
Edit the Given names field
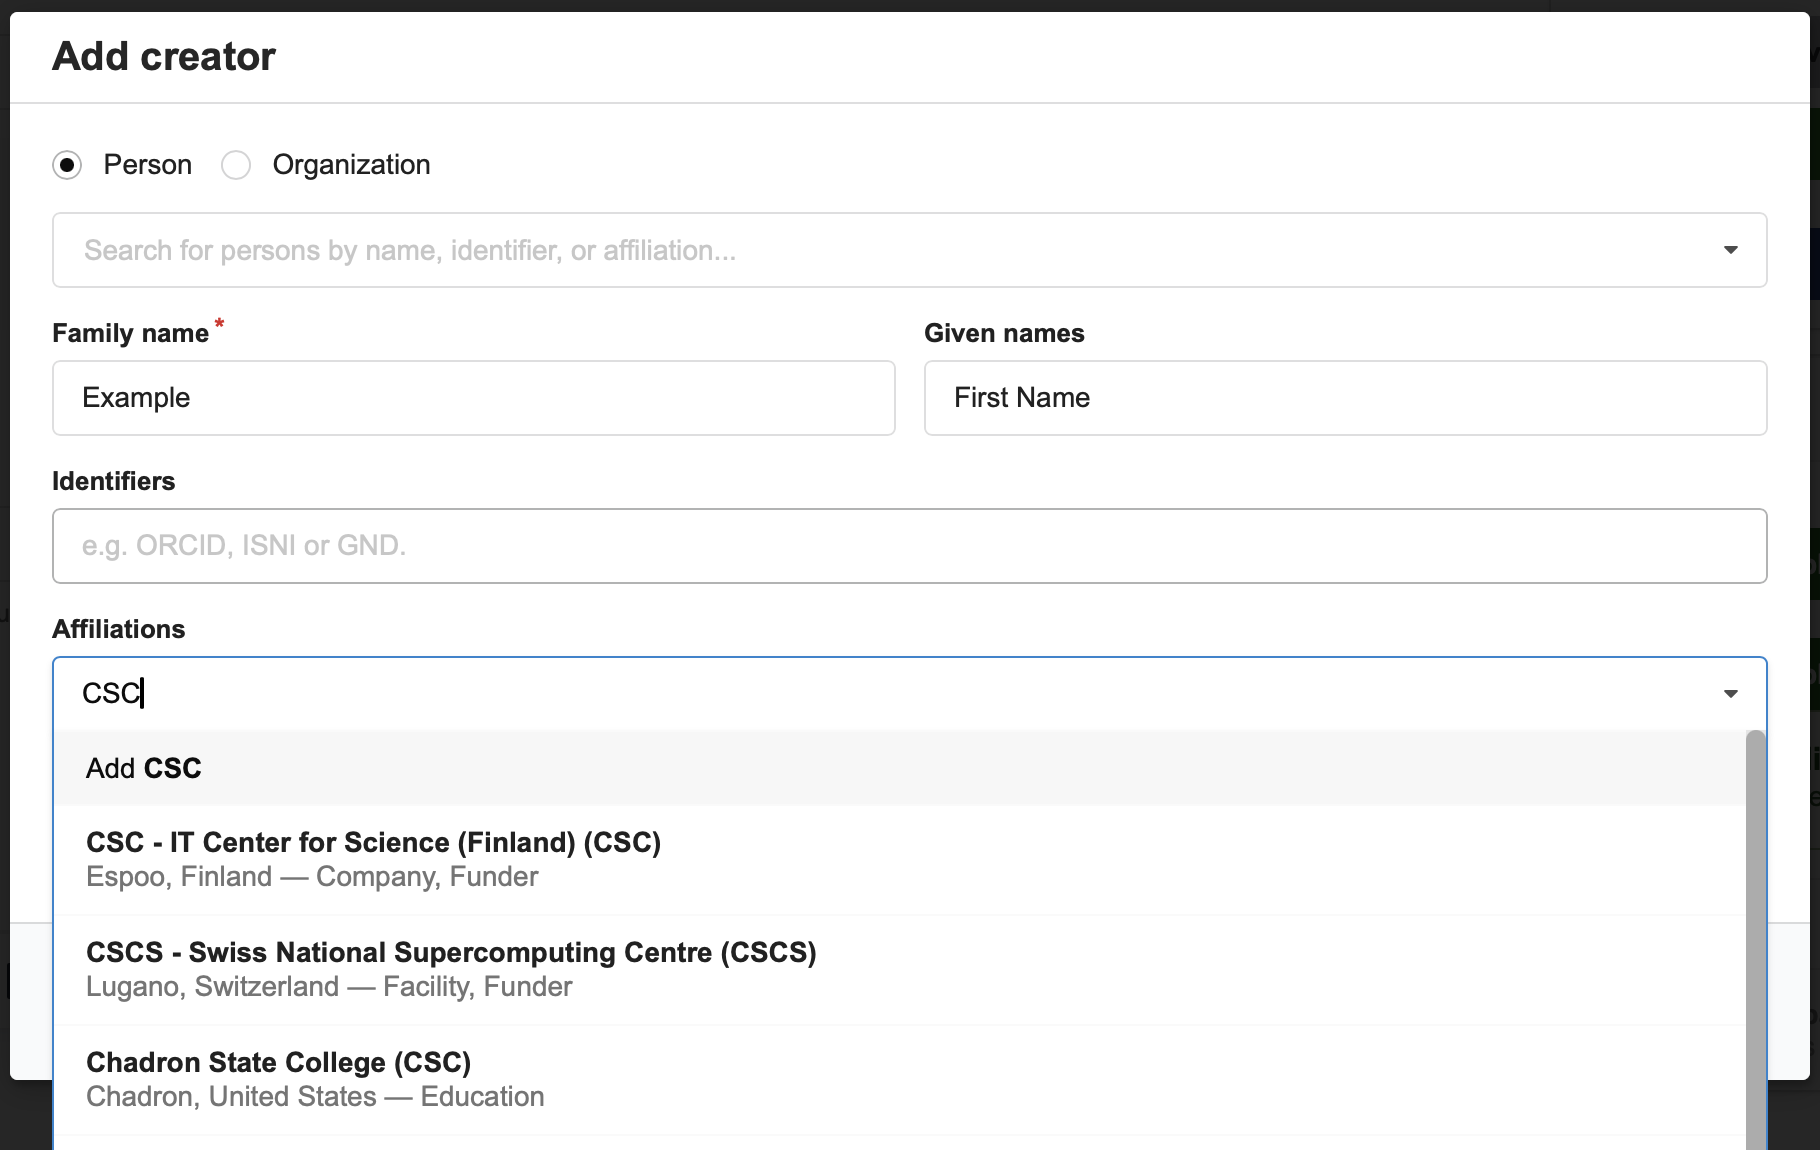[1344, 398]
